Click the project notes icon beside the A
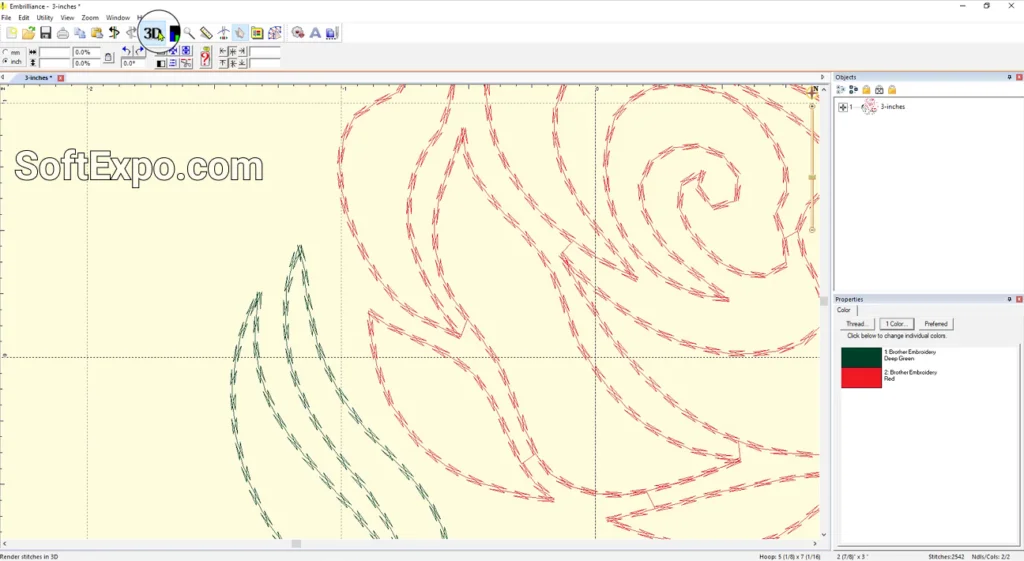Image resolution: width=1024 pixels, height=561 pixels. (x=332, y=33)
